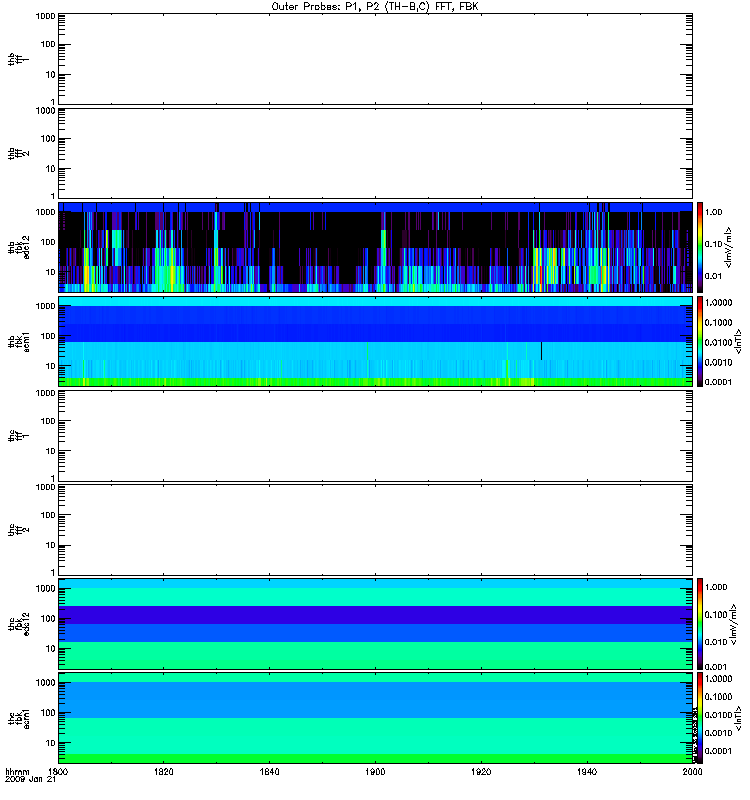Click the thb fbk edc12 spectrogram panel
Screen dimensions: 750x800
[375, 246]
